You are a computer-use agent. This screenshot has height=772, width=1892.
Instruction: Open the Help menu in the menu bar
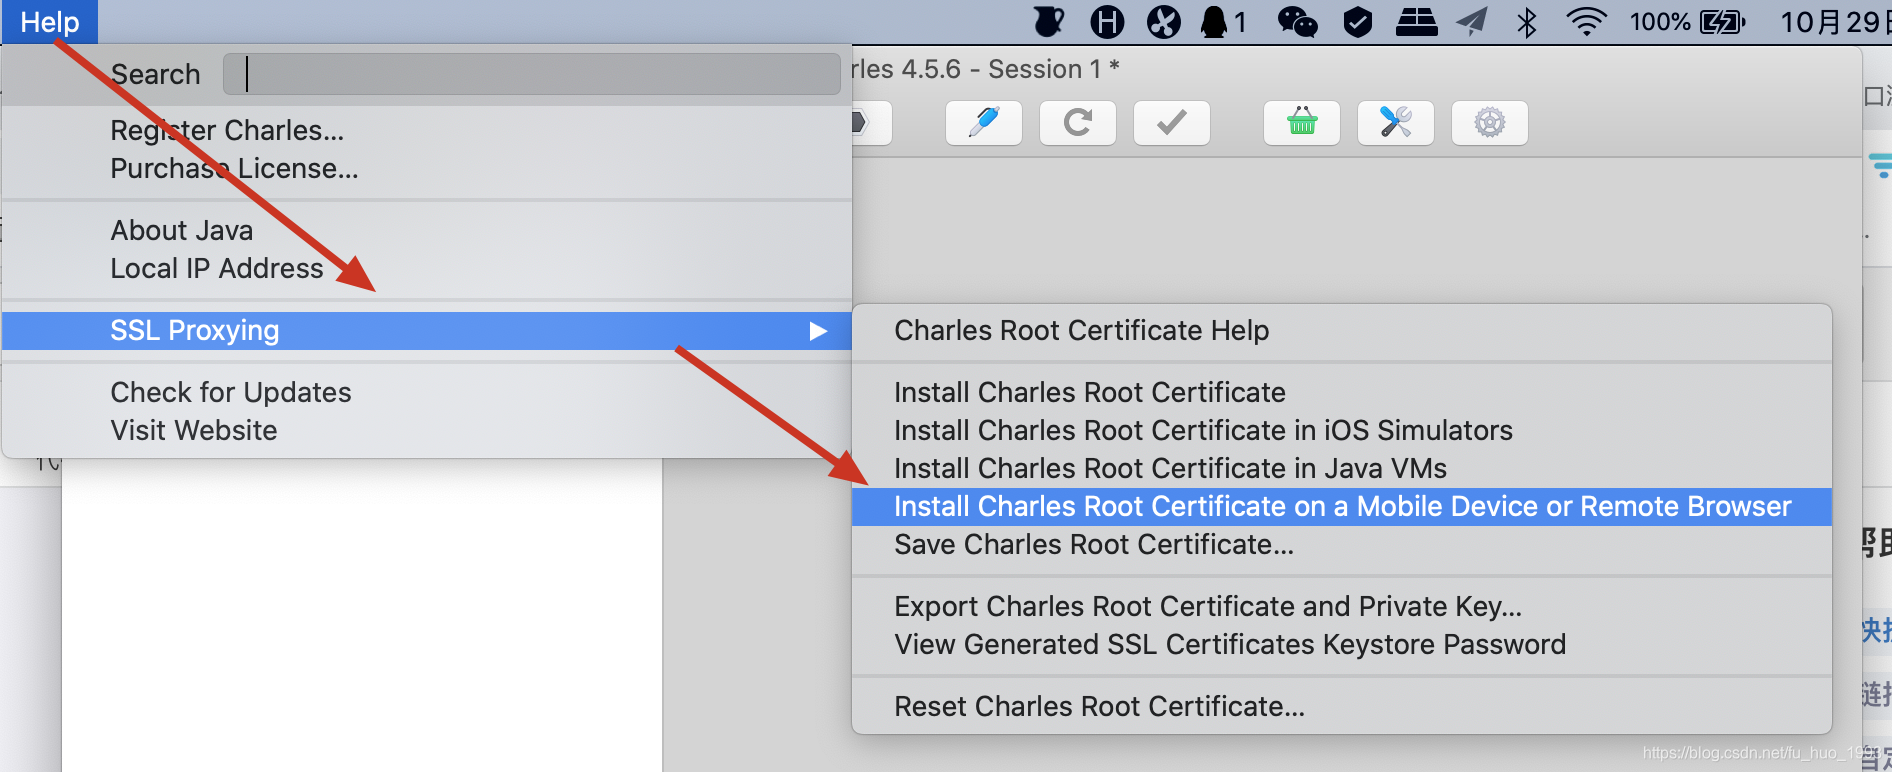(50, 22)
